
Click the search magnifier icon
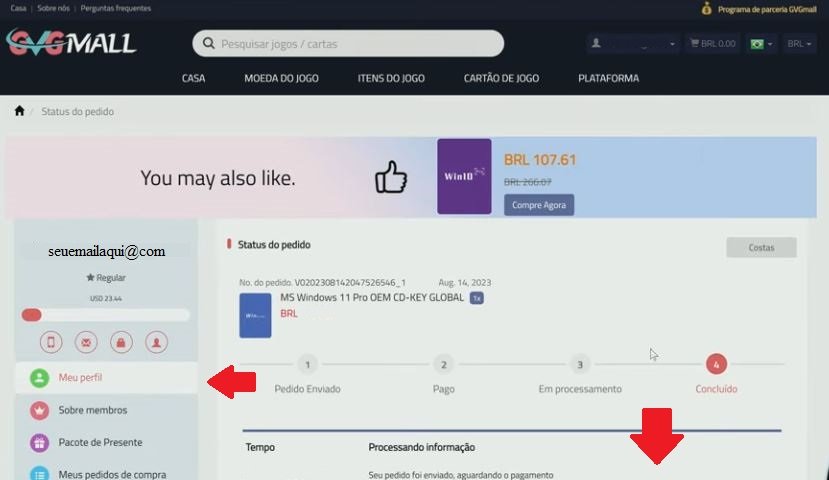tap(208, 43)
